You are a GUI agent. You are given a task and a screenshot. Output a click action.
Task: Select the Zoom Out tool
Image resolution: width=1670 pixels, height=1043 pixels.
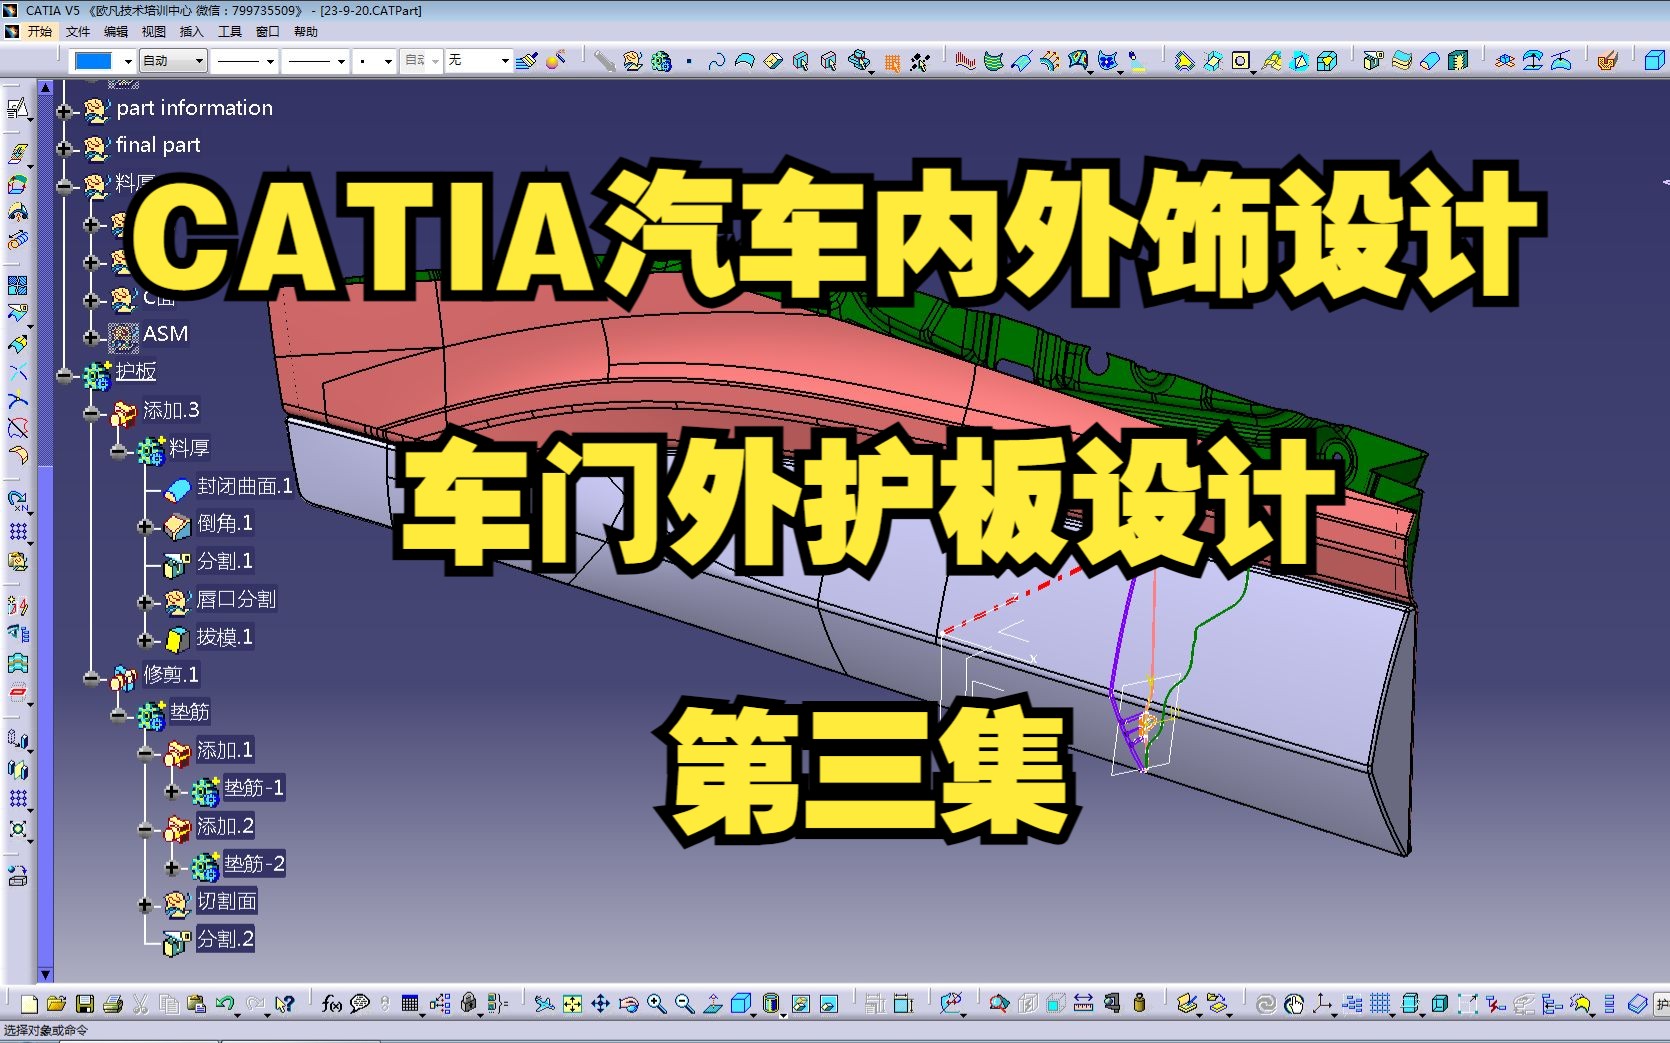[x=683, y=1003]
